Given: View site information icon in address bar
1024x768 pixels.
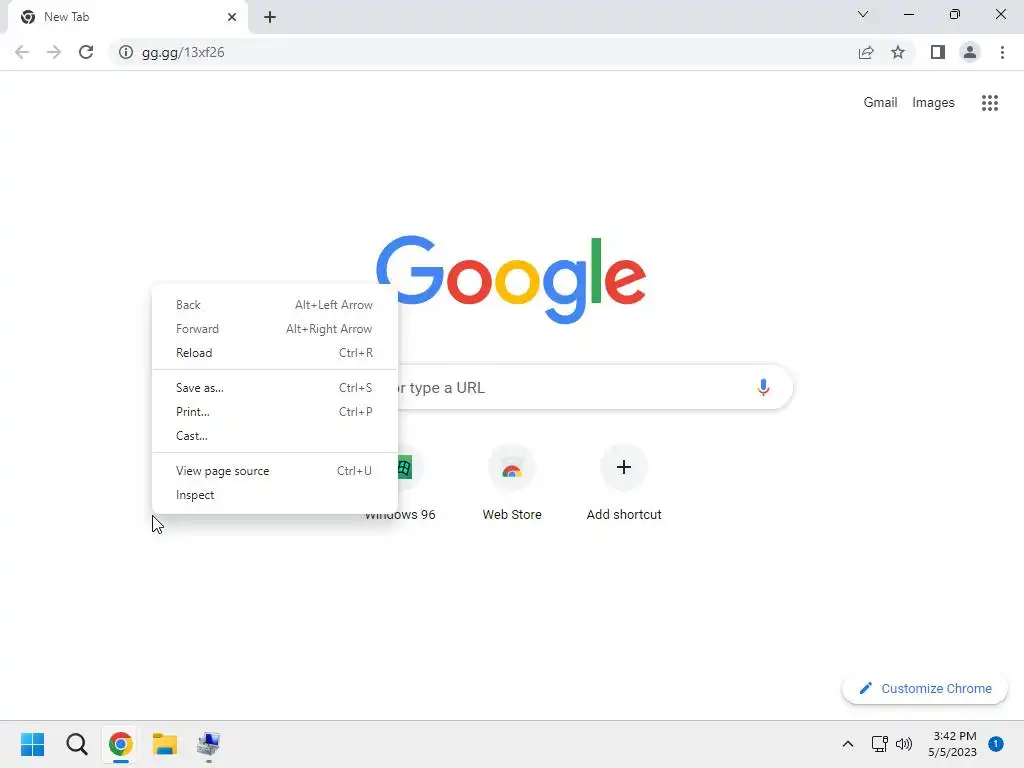Looking at the screenshot, I should pyautogui.click(x=125, y=52).
